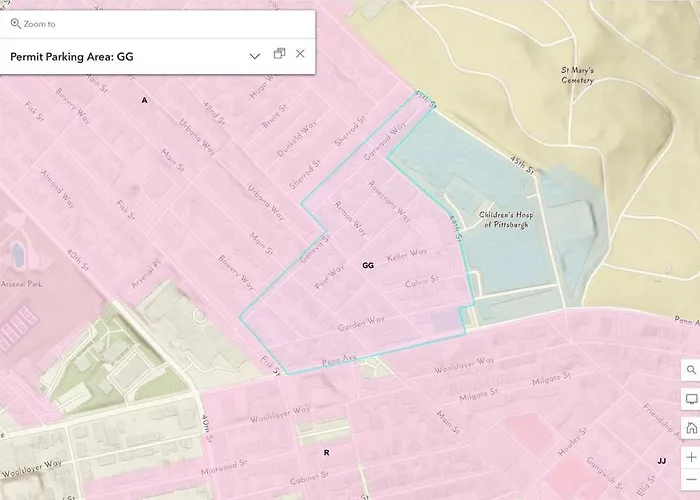
Task: Select the permit area R label
Action: [x=326, y=453]
